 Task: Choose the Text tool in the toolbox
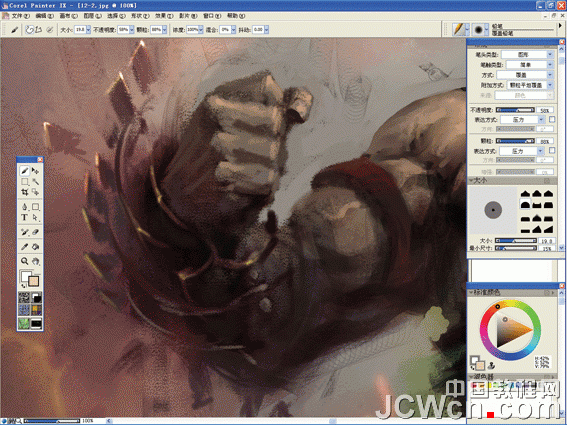(x=24, y=217)
